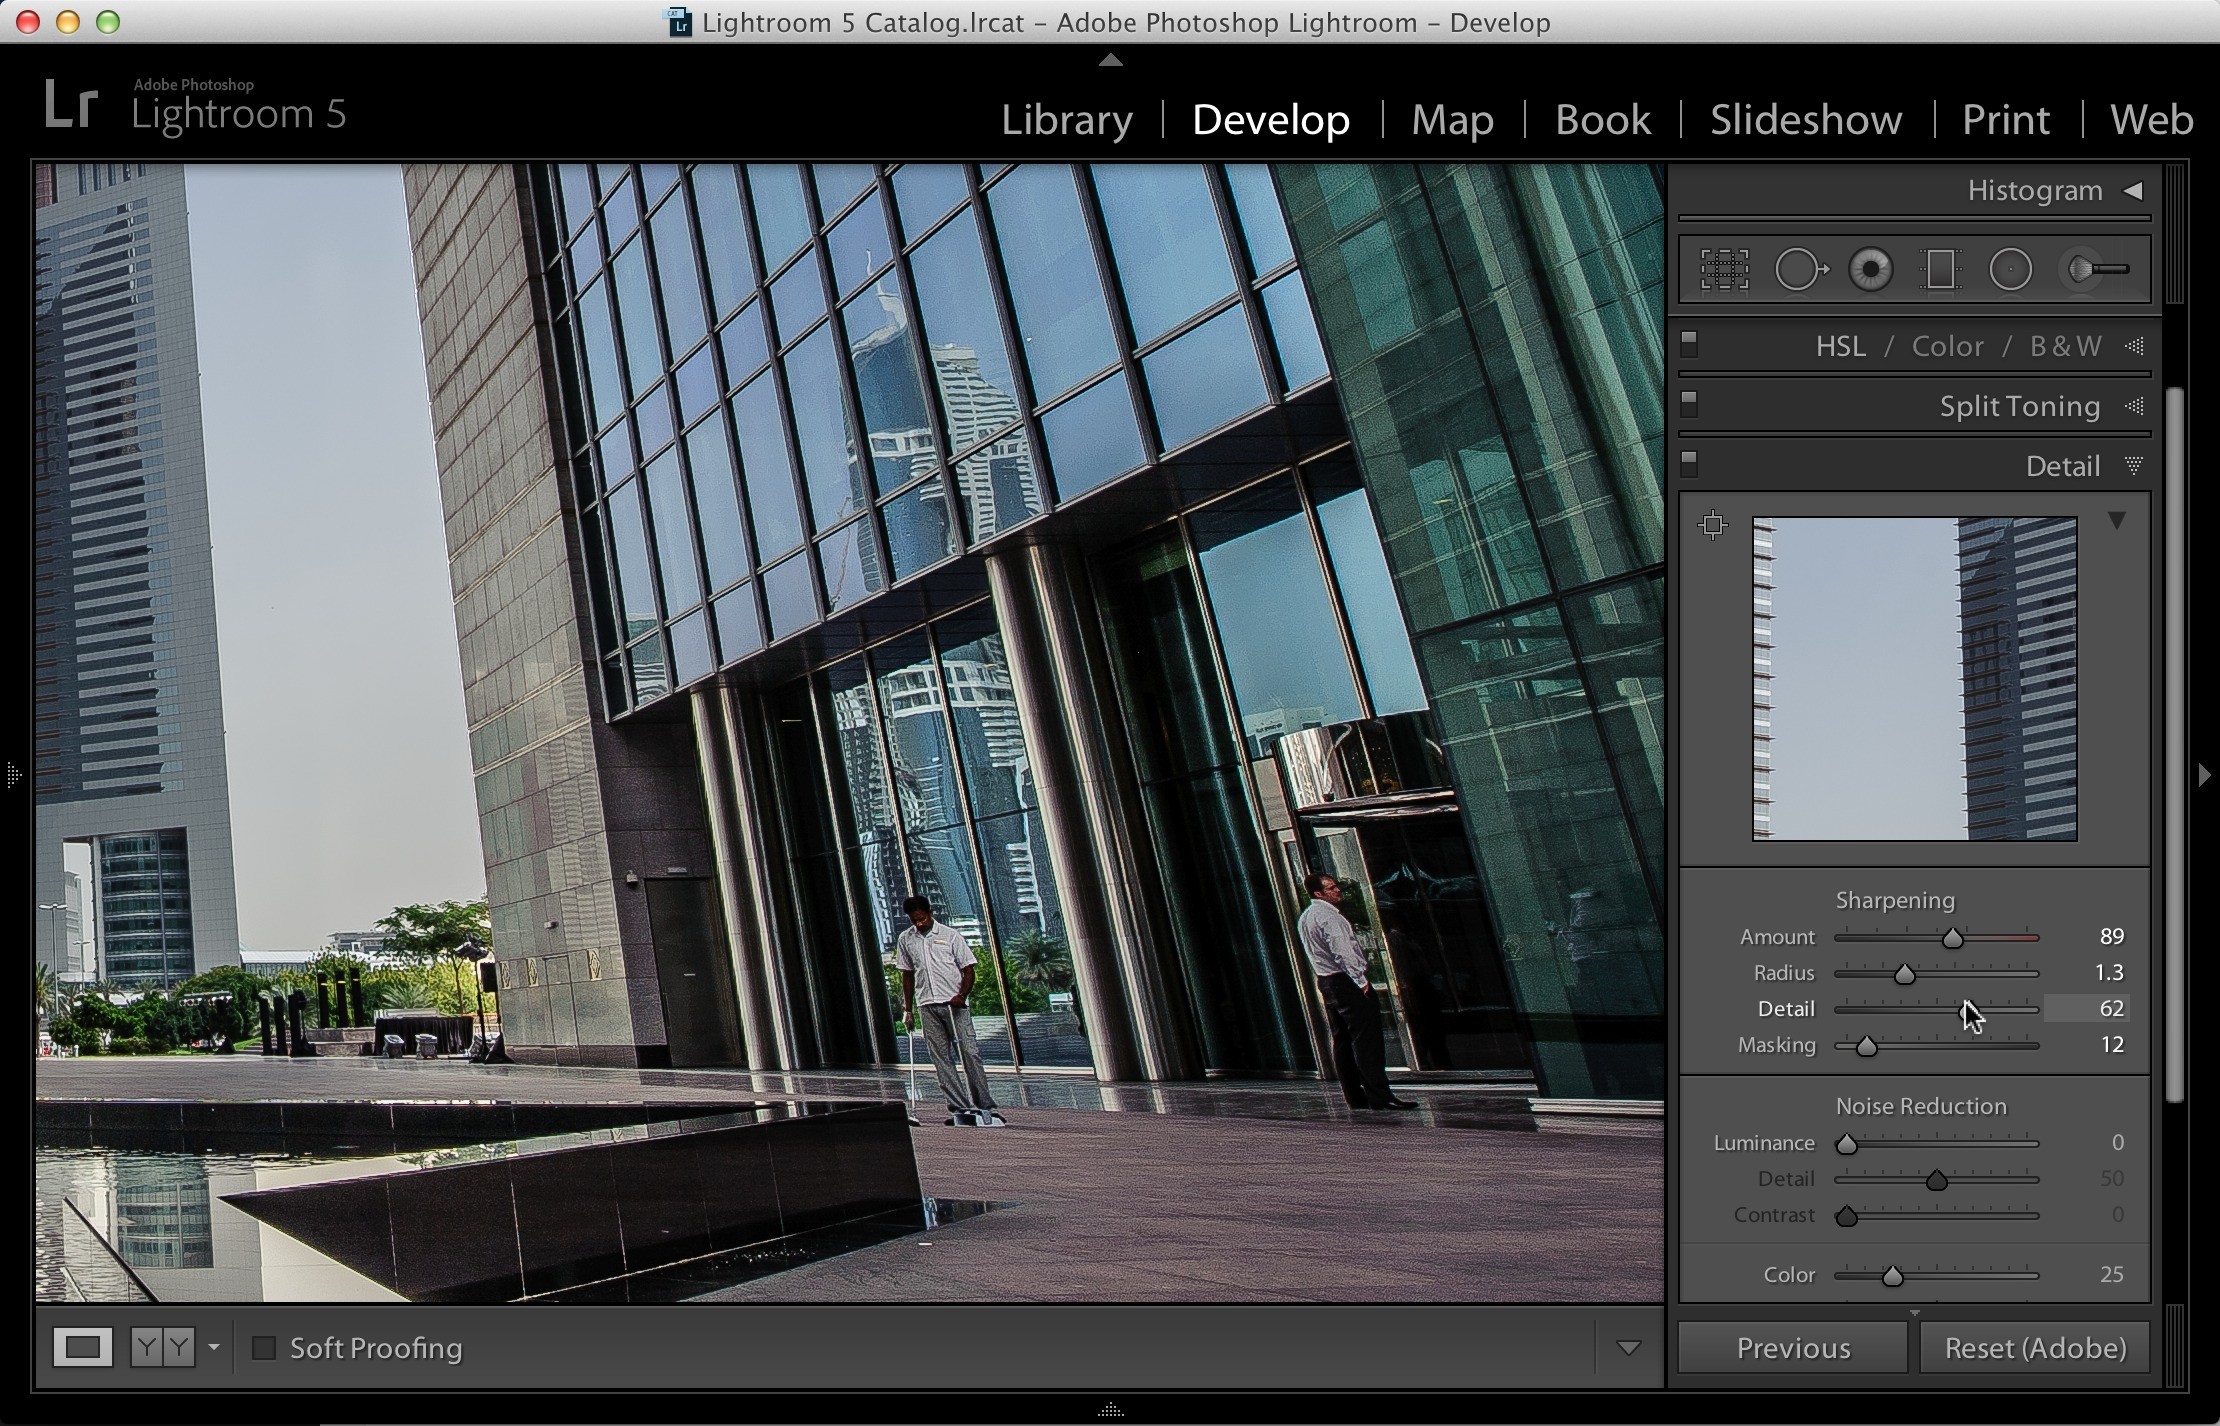Click the Noise Reduction Color value 25

2112,1274
